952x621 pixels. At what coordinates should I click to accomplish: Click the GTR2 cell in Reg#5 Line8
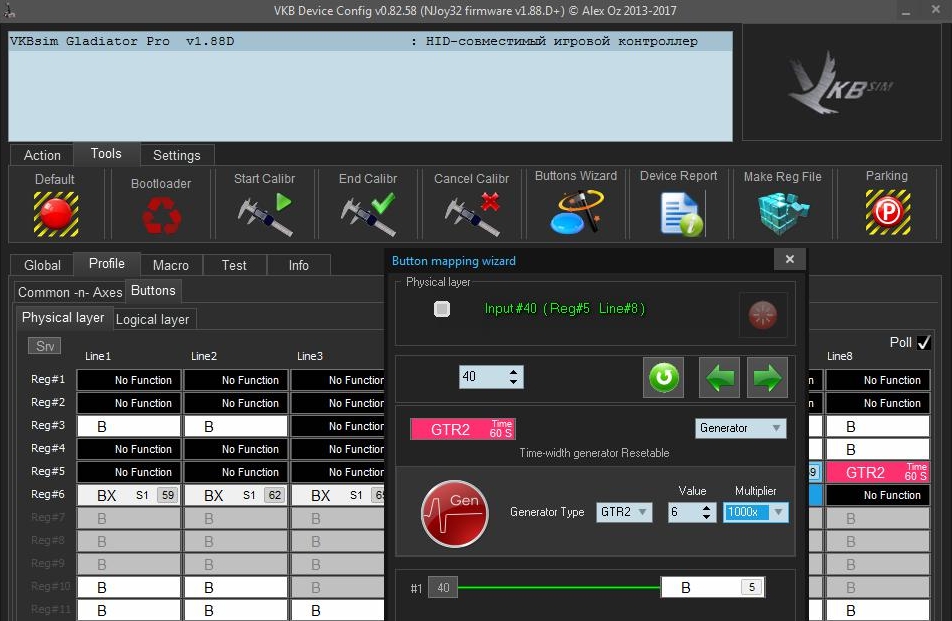(877, 472)
